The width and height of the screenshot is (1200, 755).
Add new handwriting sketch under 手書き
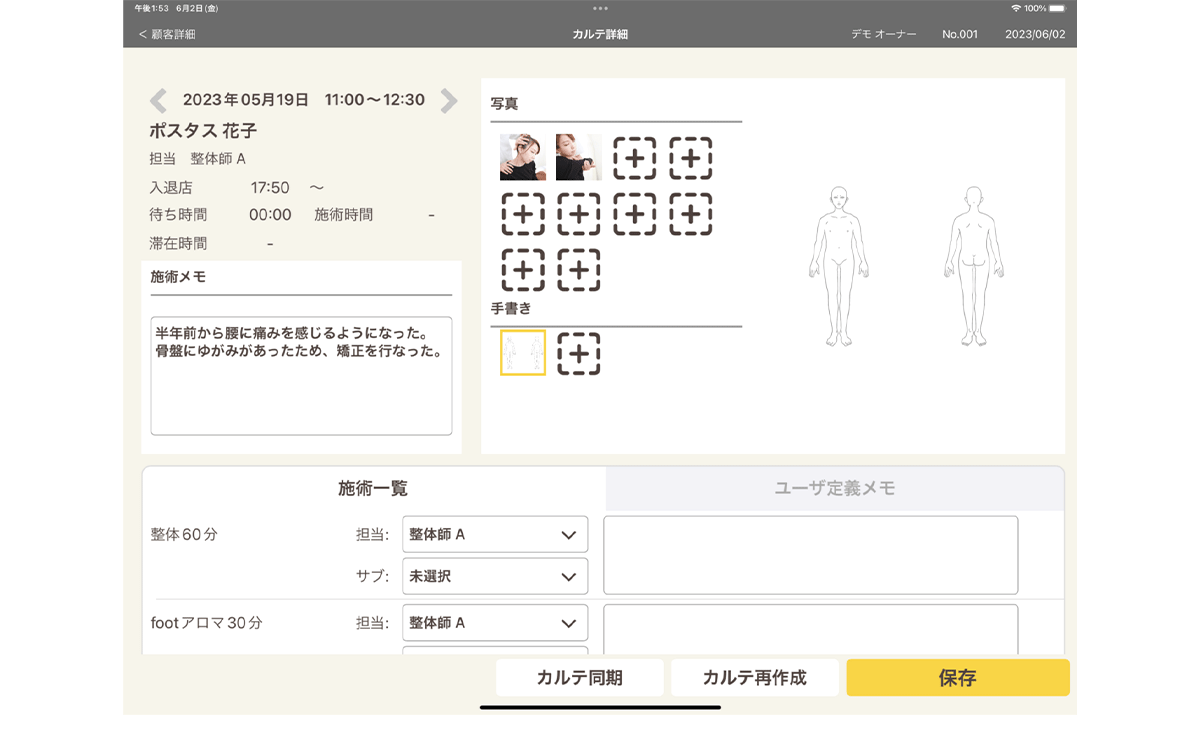click(x=579, y=353)
